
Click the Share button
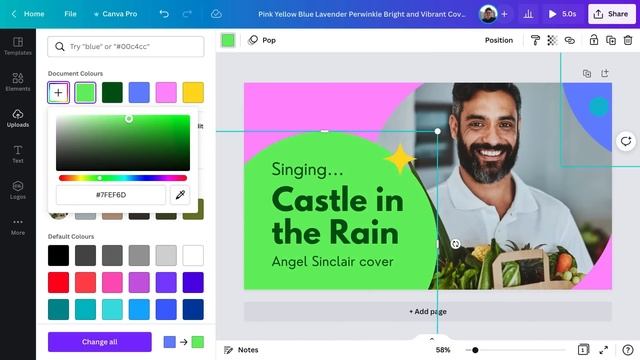pos(611,14)
